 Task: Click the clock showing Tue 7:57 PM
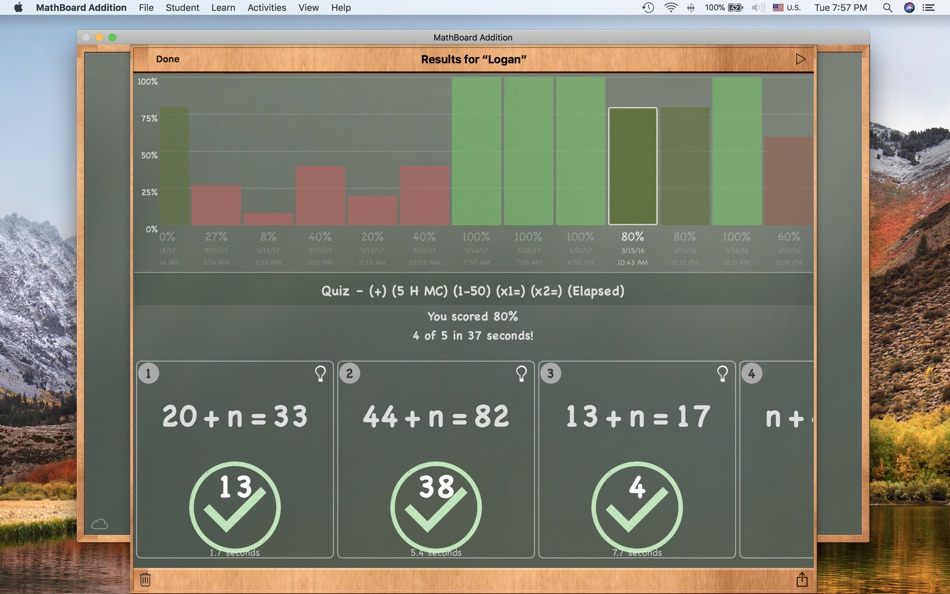[840, 7]
